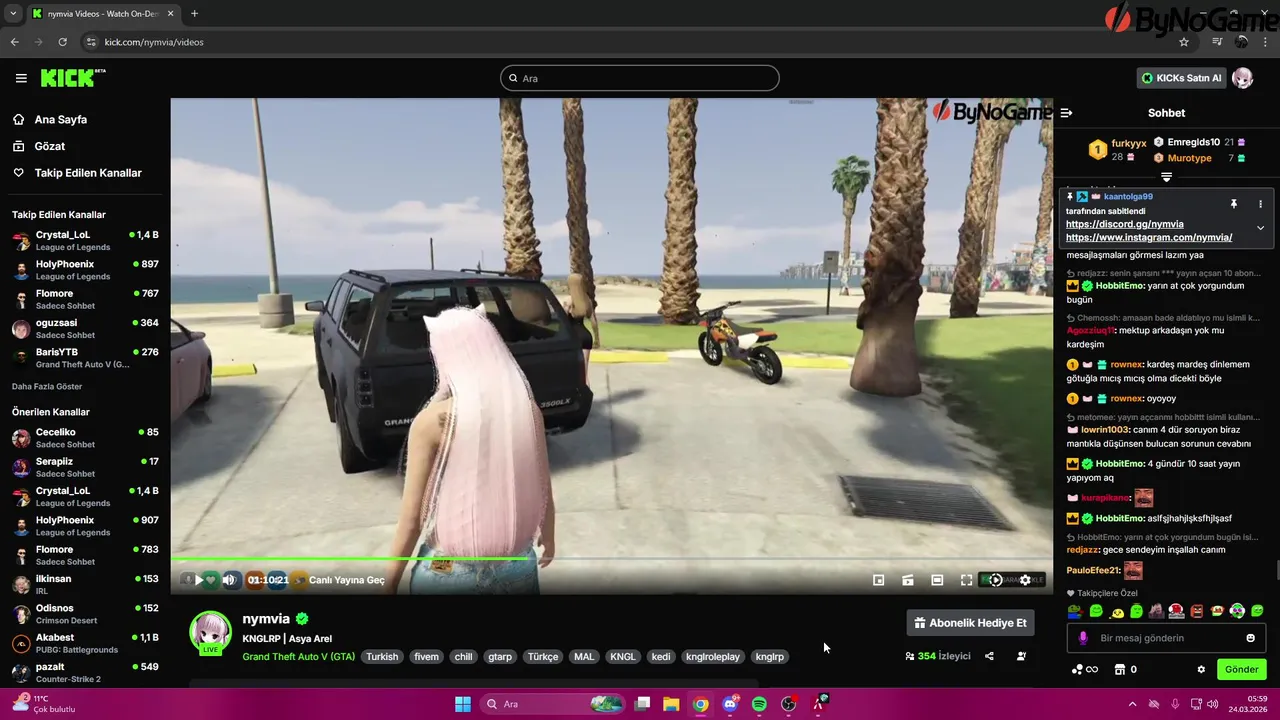Insert the Pepe frog emote

(1075, 611)
